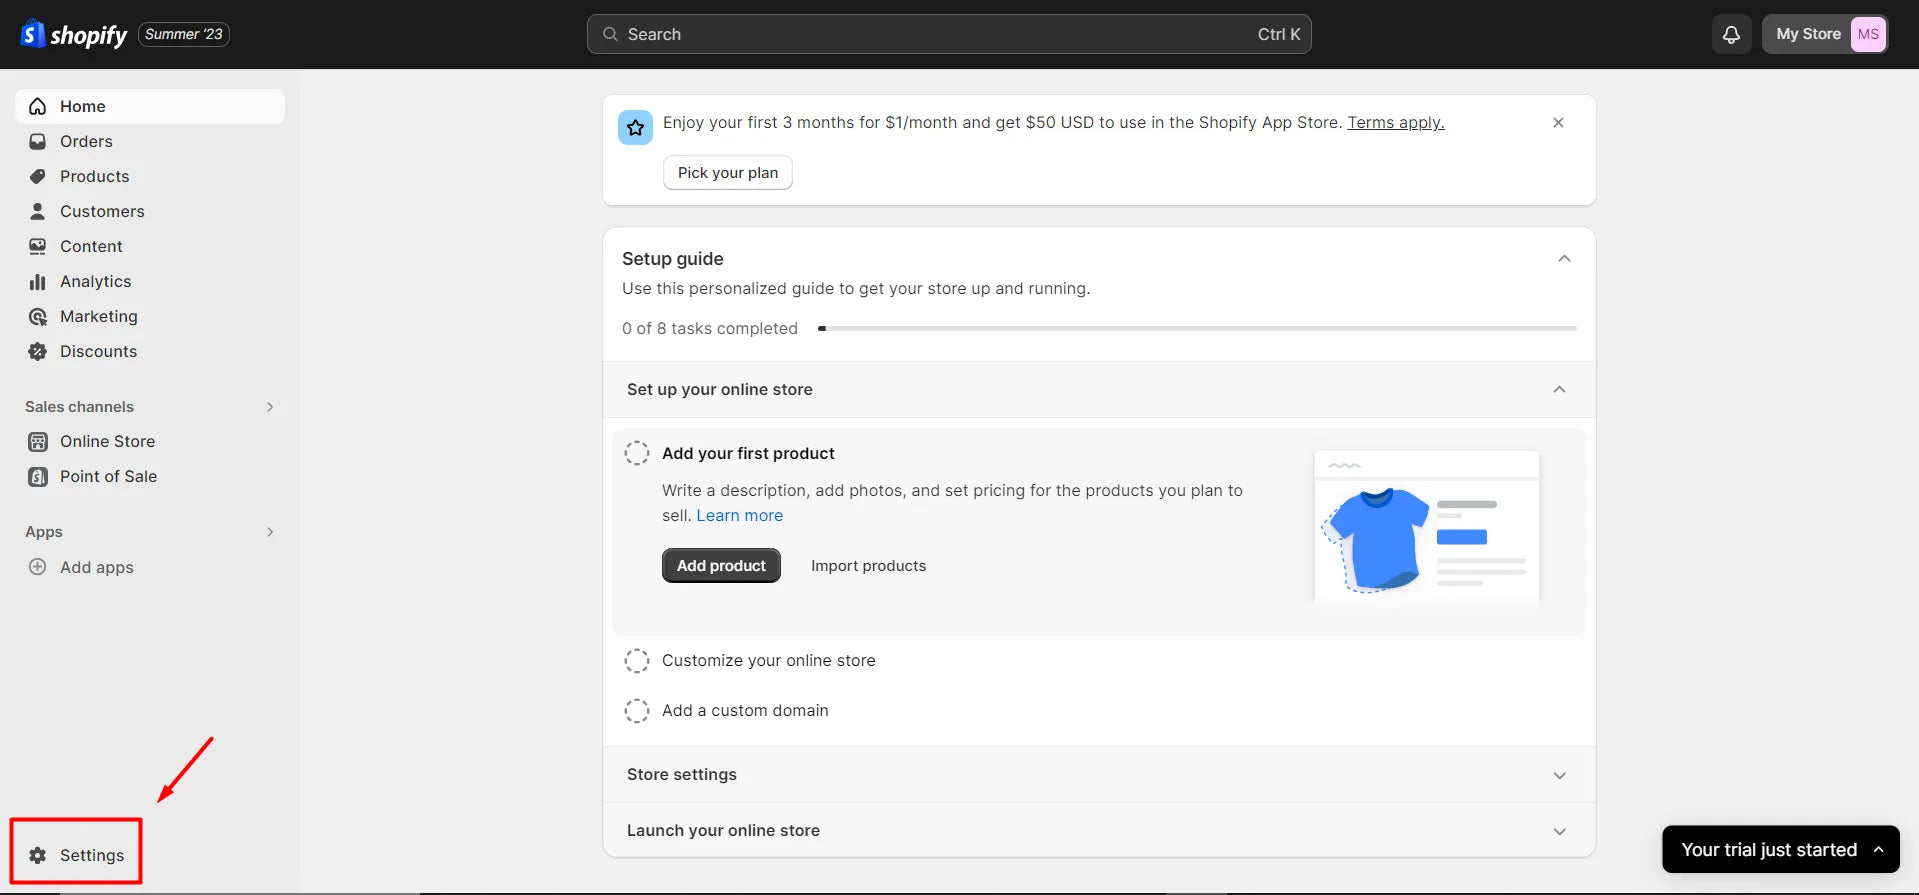This screenshot has height=895, width=1919.
Task: Click the tasks completed progress bar
Action: tap(1197, 328)
